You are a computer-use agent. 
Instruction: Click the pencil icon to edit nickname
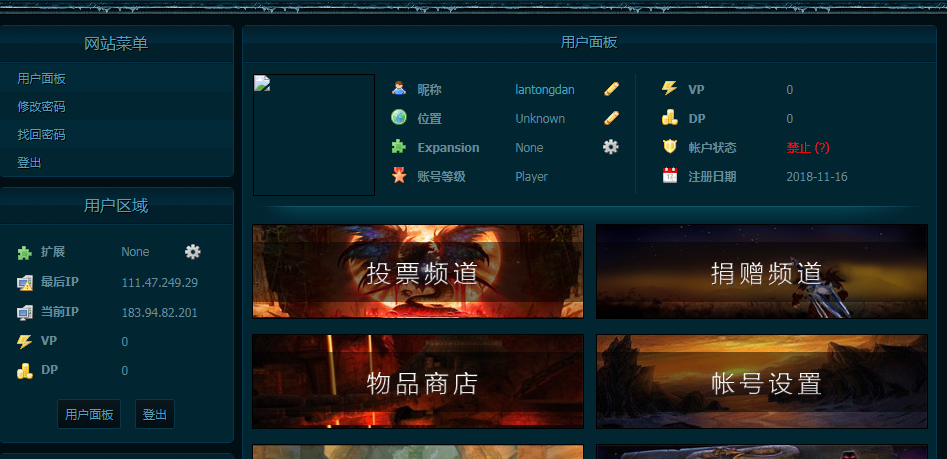point(611,89)
